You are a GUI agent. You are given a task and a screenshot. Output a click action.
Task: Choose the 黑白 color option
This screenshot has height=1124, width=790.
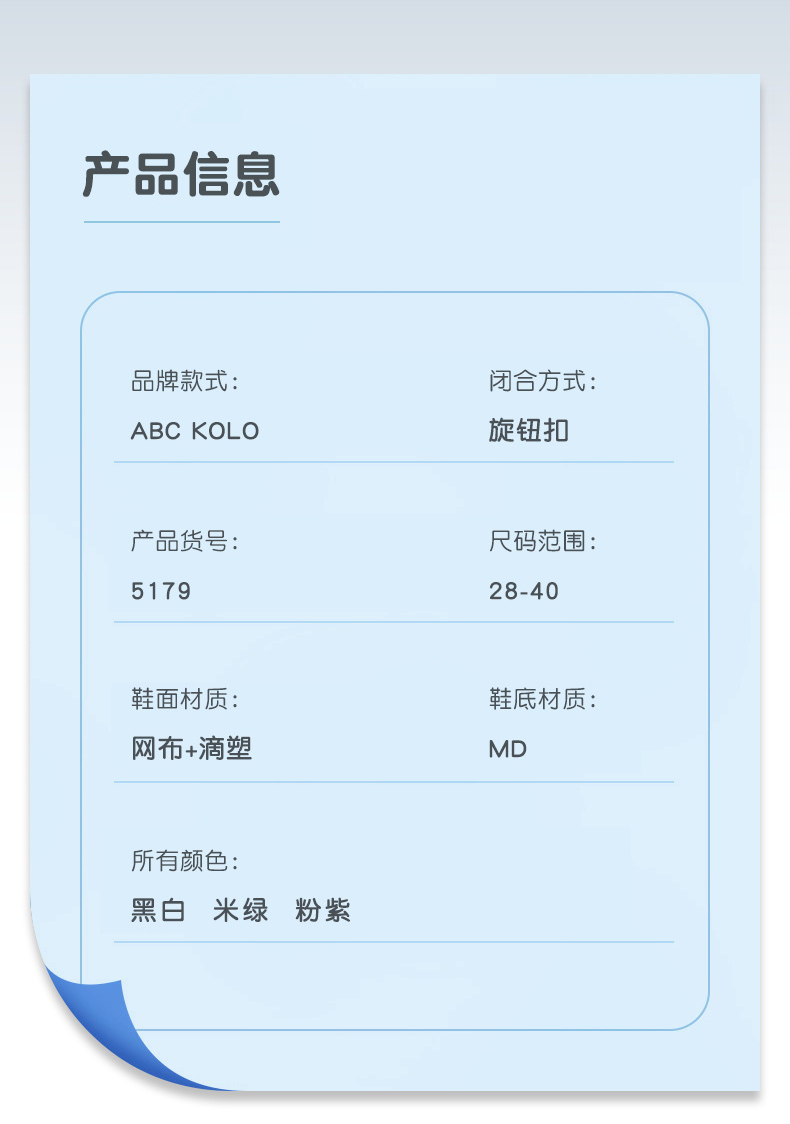(158, 910)
